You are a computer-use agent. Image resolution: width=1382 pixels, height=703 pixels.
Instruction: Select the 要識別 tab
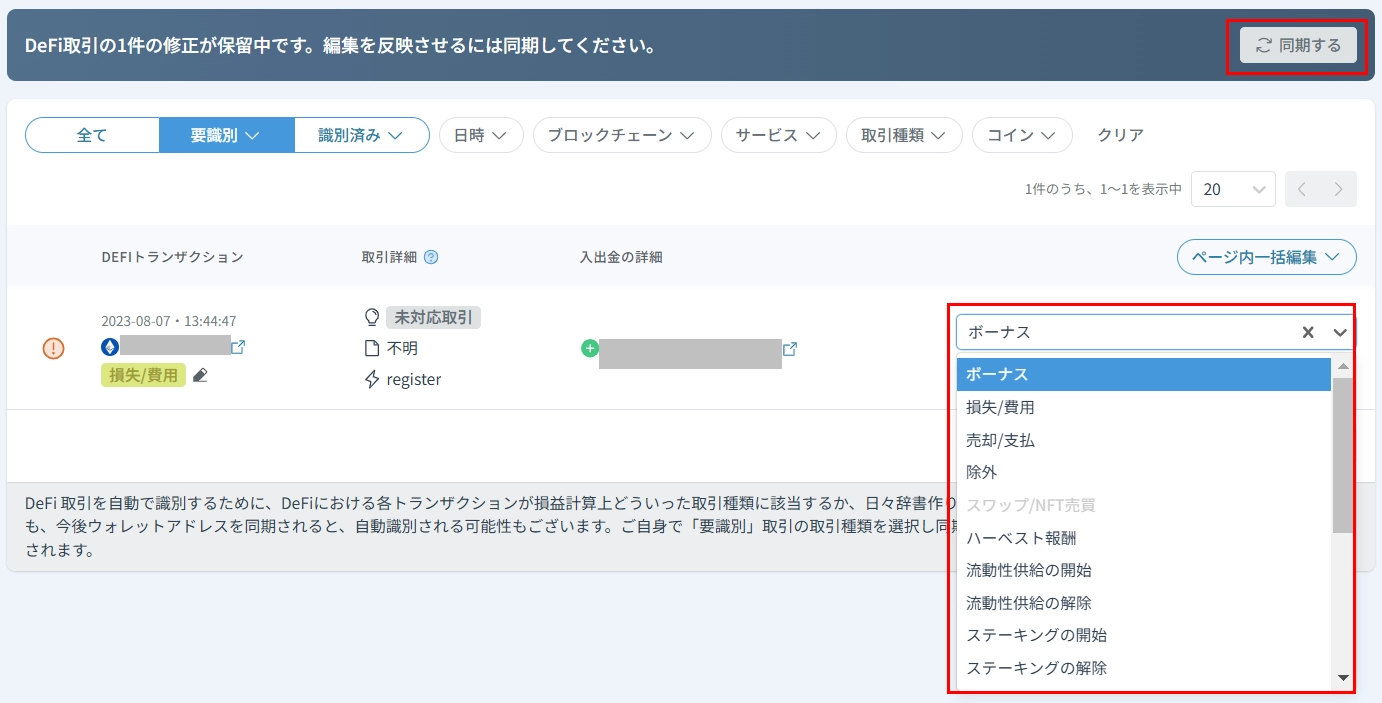click(x=226, y=135)
